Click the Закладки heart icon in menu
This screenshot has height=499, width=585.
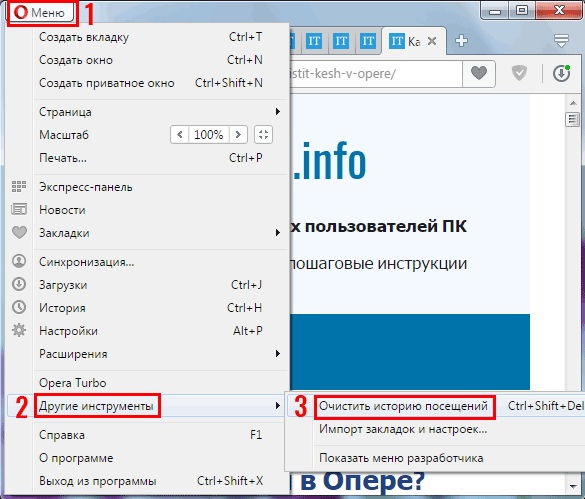[x=19, y=232]
